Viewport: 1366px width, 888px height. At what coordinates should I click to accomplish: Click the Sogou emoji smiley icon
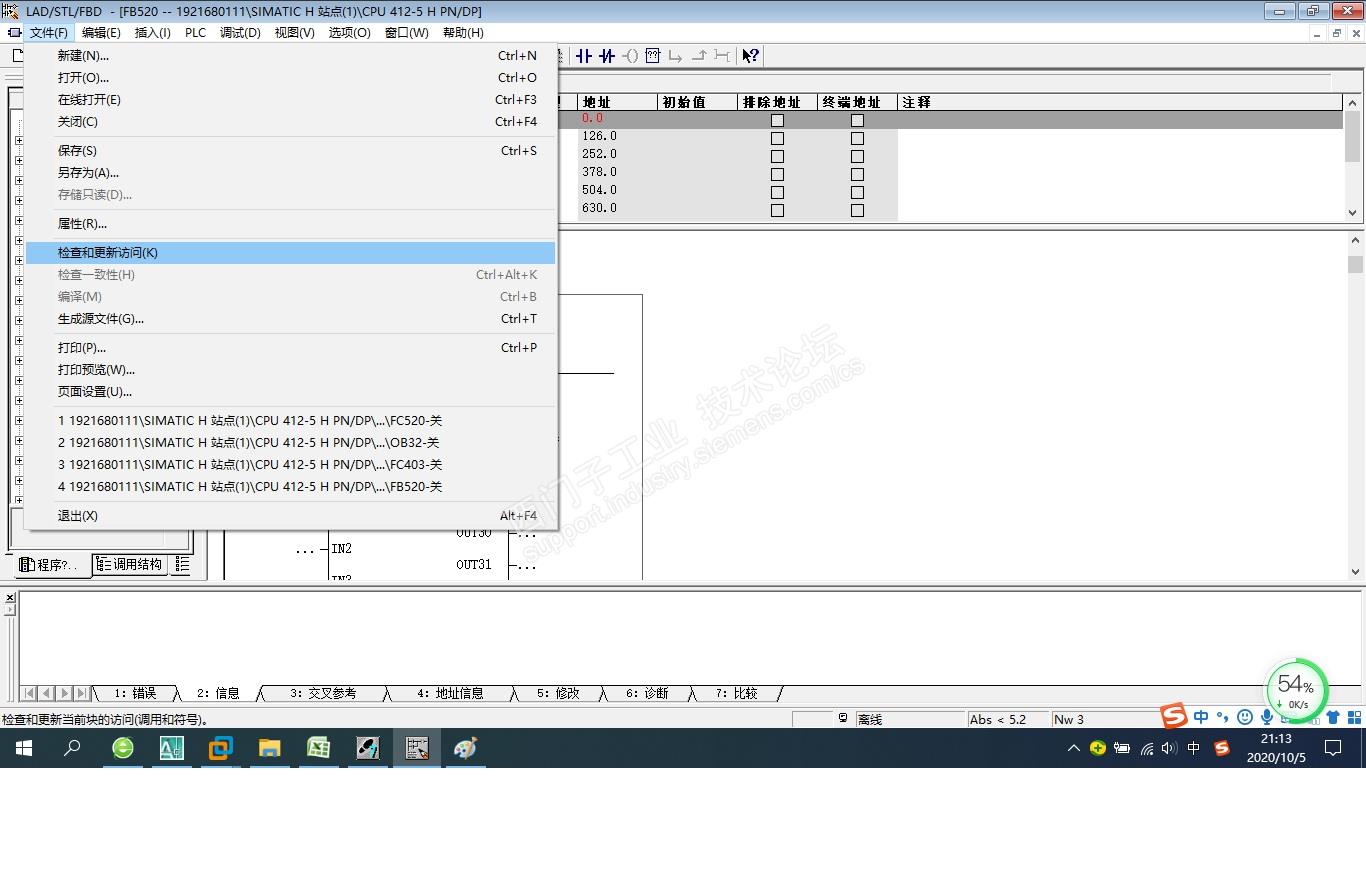tap(1245, 717)
